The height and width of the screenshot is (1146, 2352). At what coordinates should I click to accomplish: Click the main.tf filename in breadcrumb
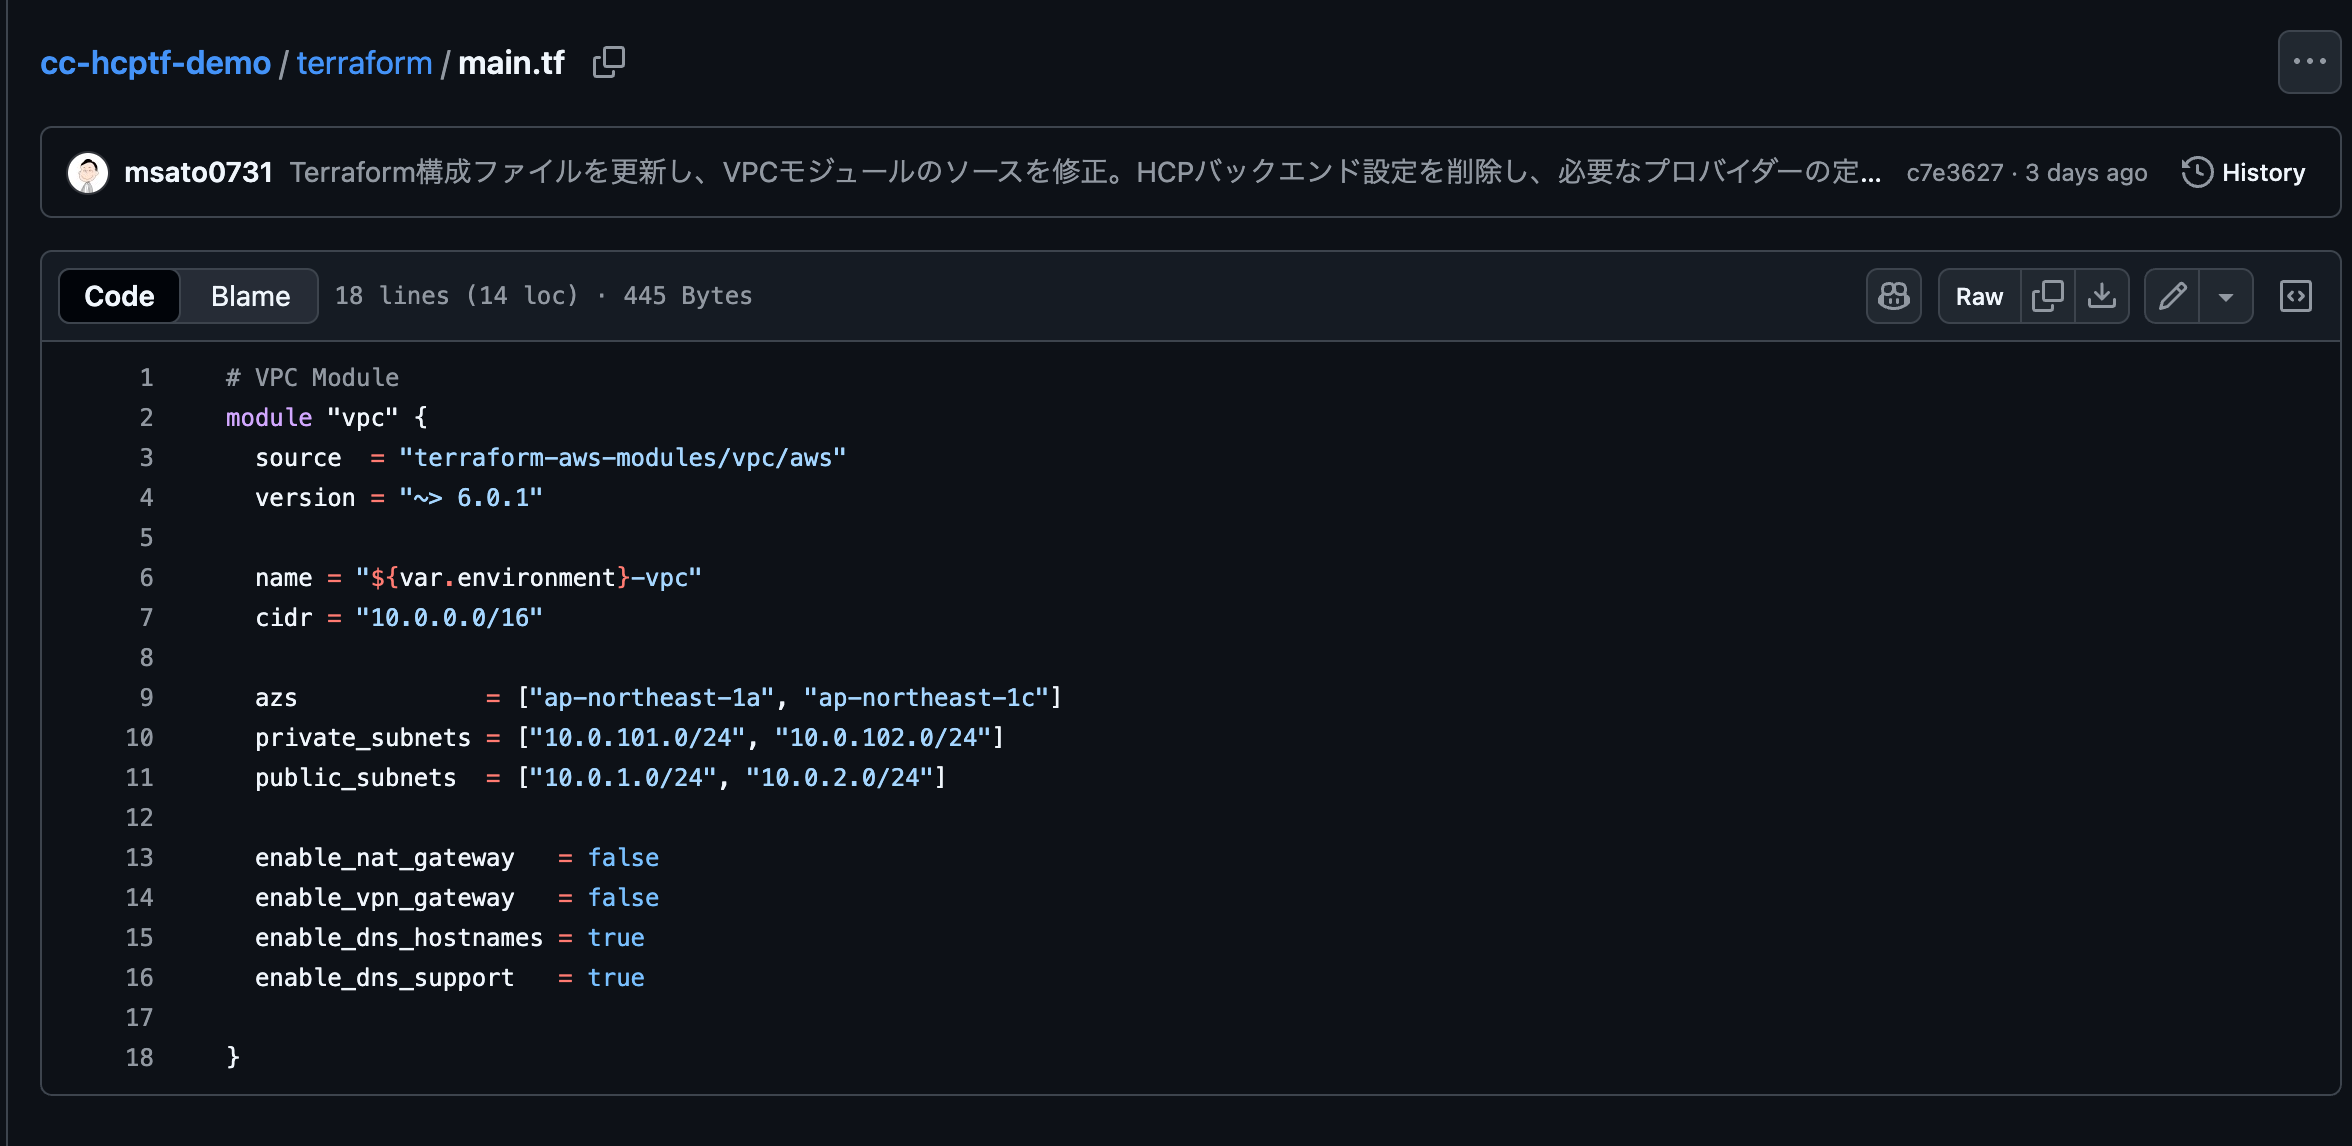click(x=511, y=62)
